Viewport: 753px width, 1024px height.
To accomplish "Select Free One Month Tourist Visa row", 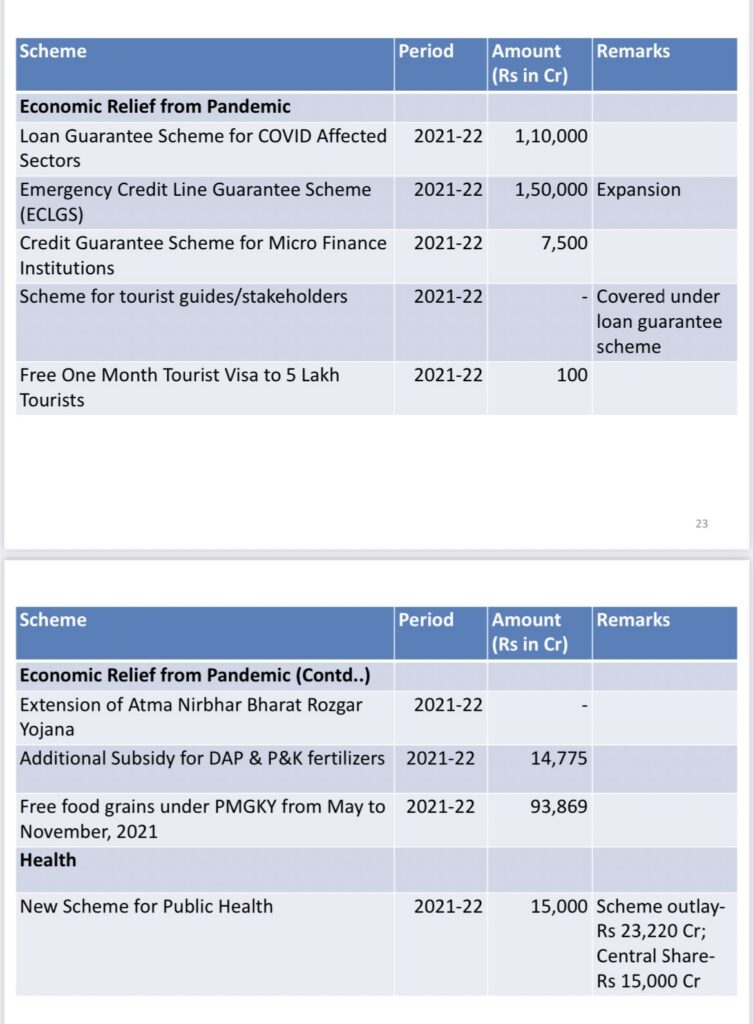I will [376, 388].
